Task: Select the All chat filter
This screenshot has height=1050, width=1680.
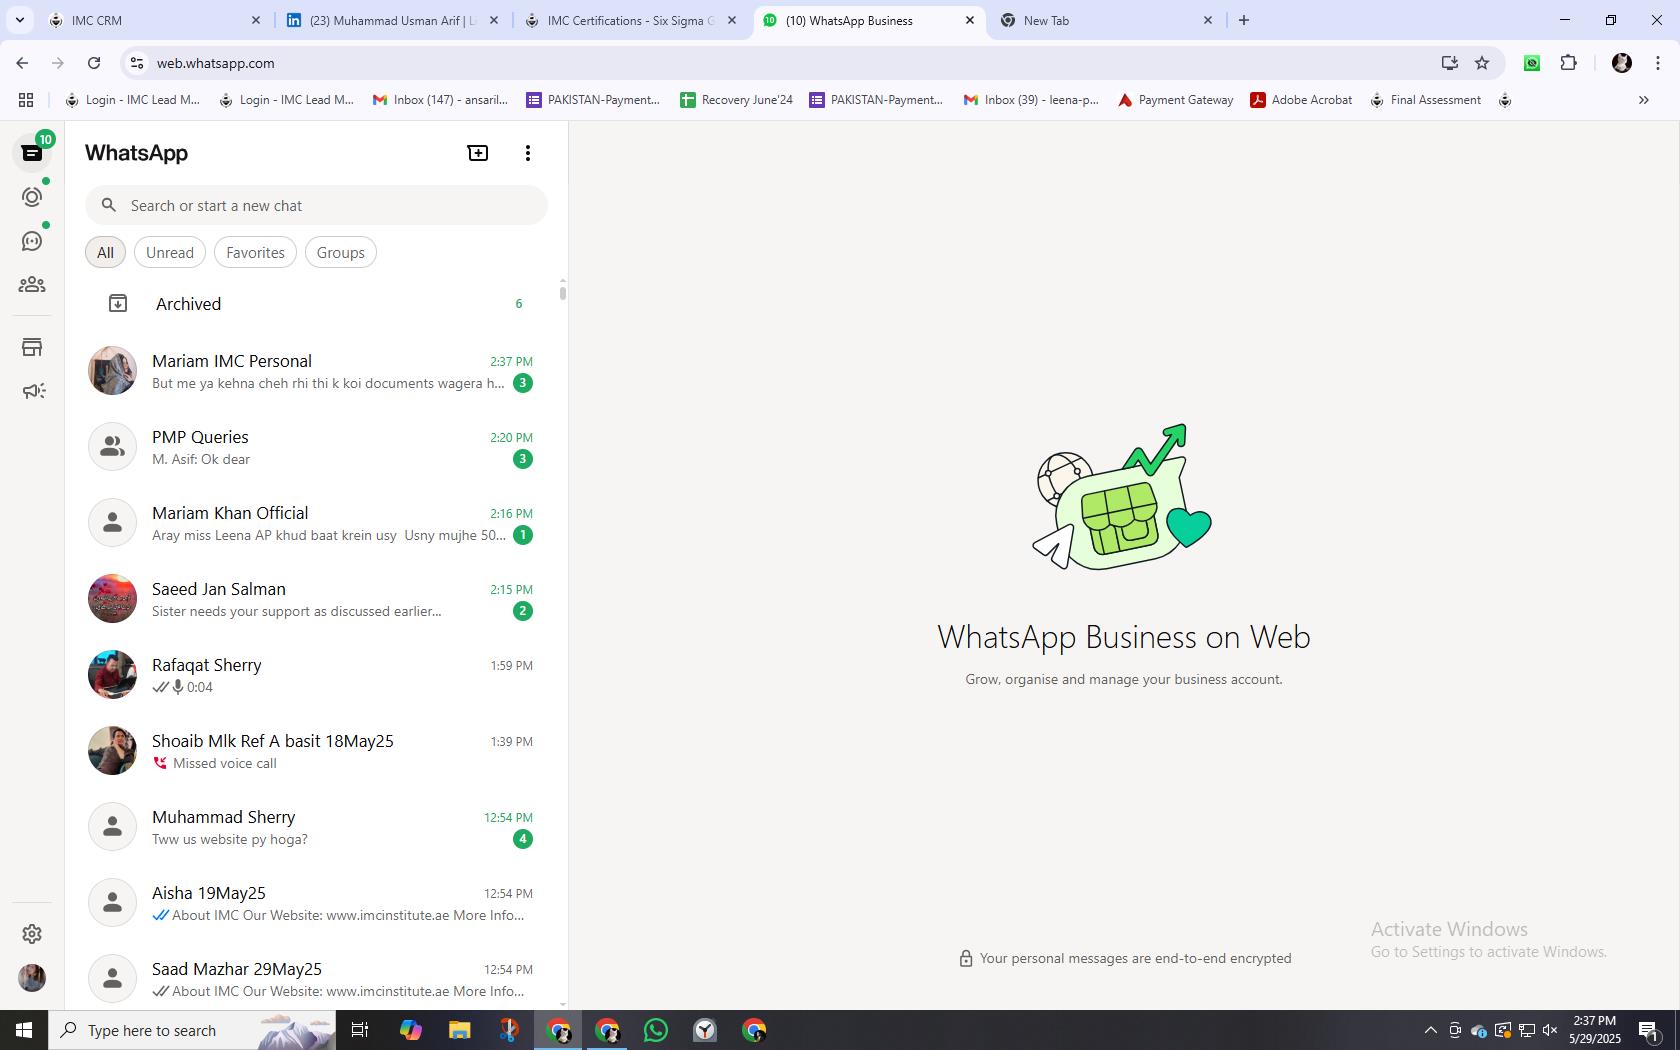Action: pos(105,252)
